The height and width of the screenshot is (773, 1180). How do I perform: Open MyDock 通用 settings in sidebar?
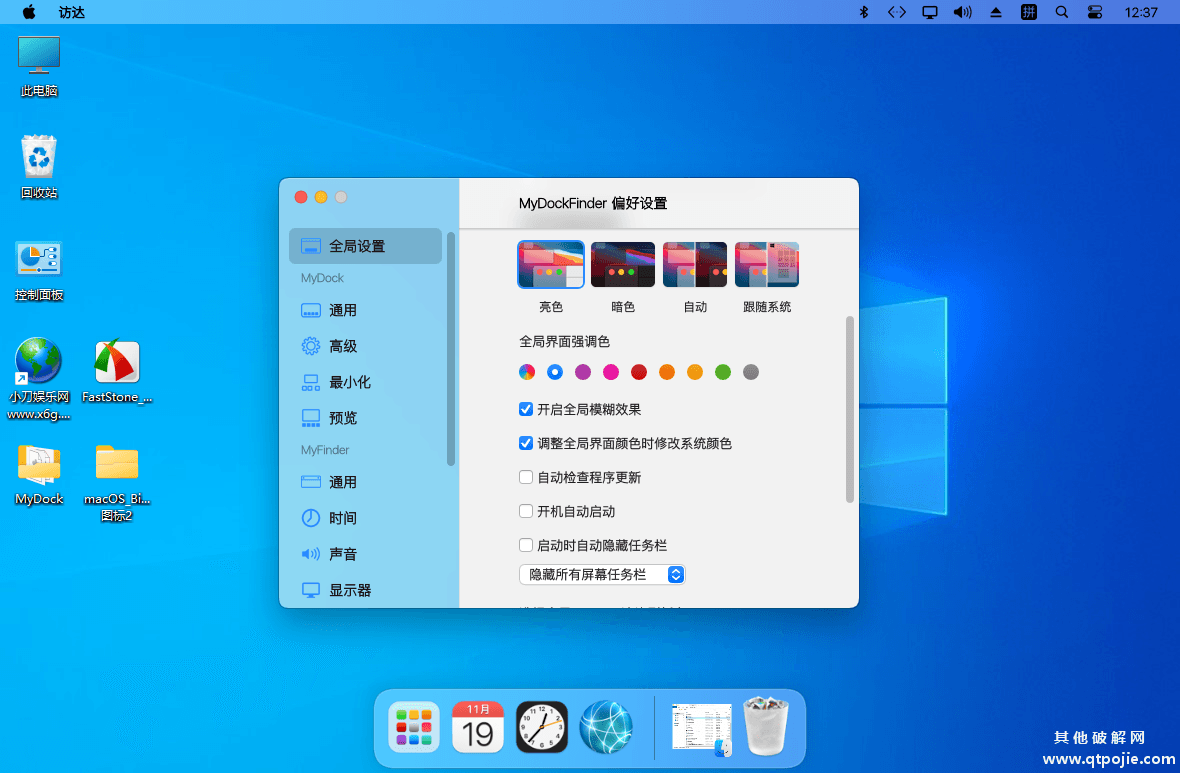tap(365, 310)
